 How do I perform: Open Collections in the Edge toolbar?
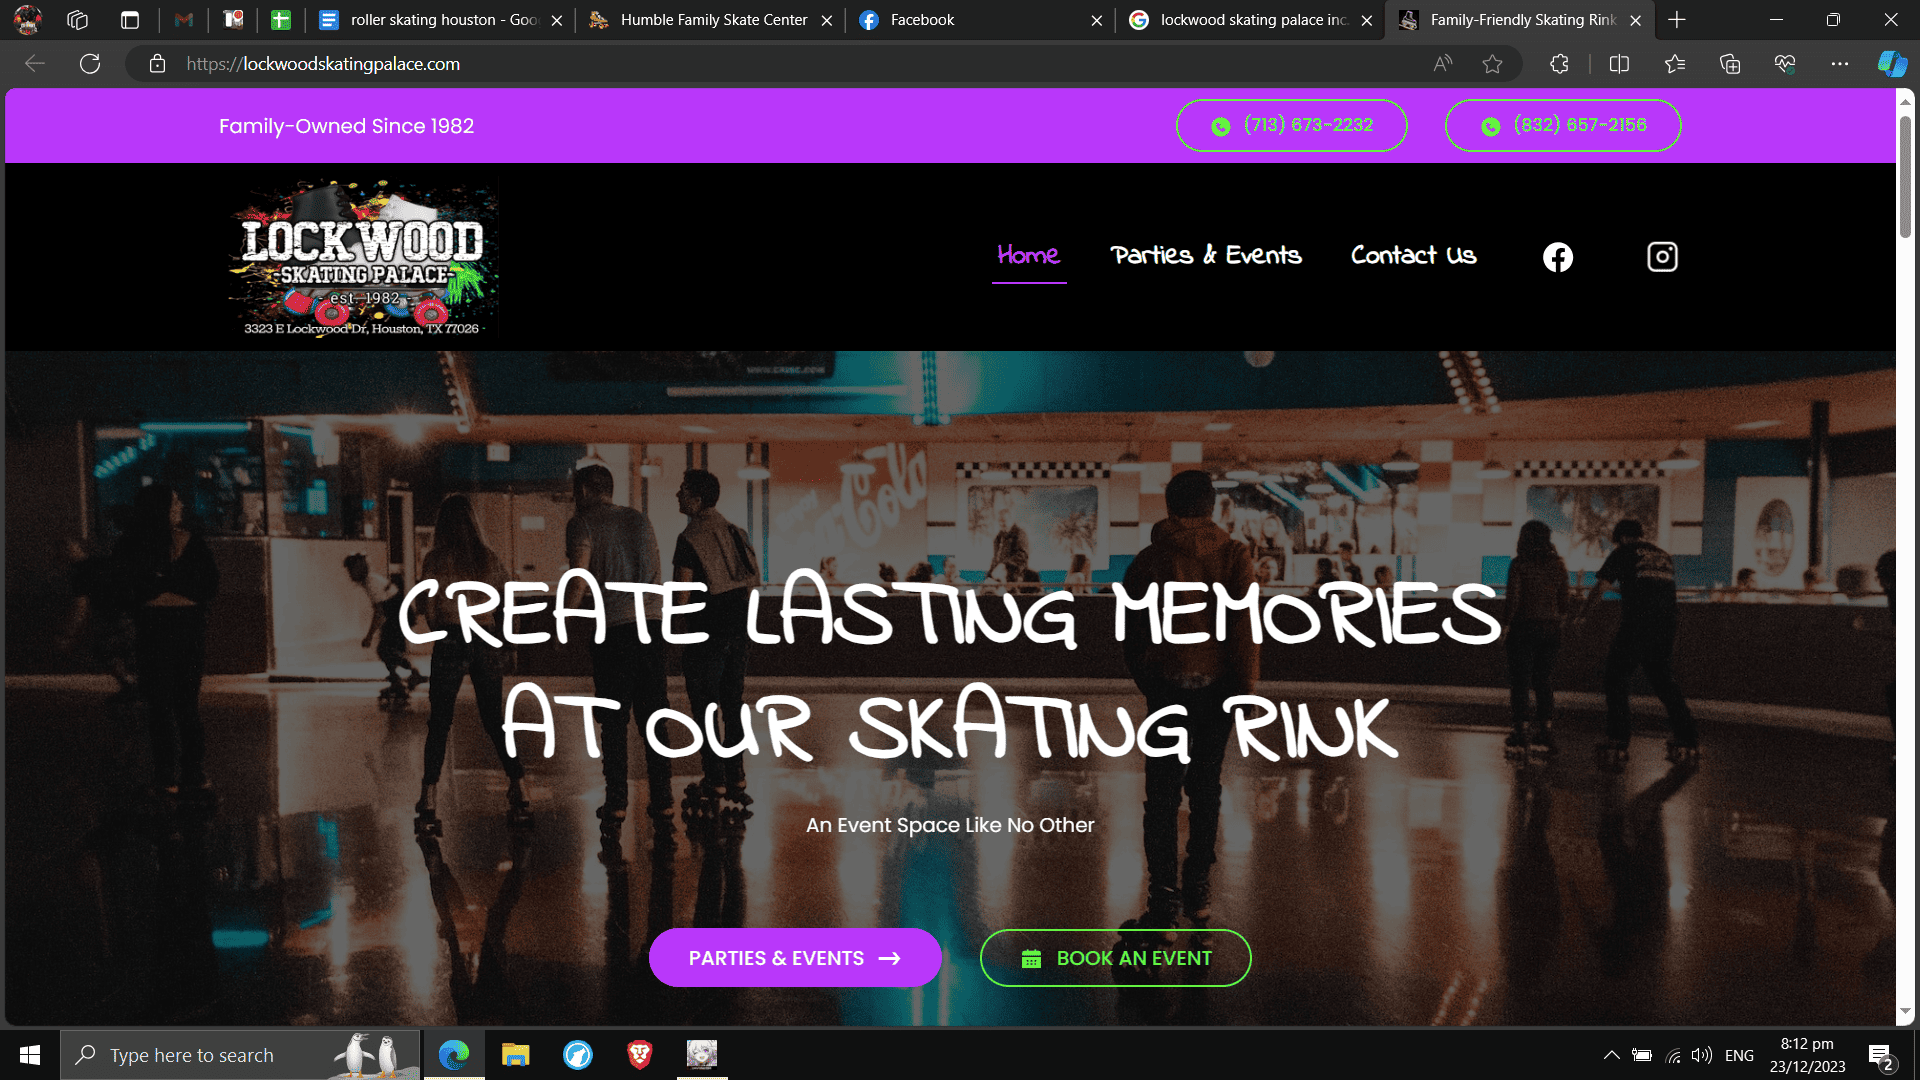pyautogui.click(x=1729, y=63)
